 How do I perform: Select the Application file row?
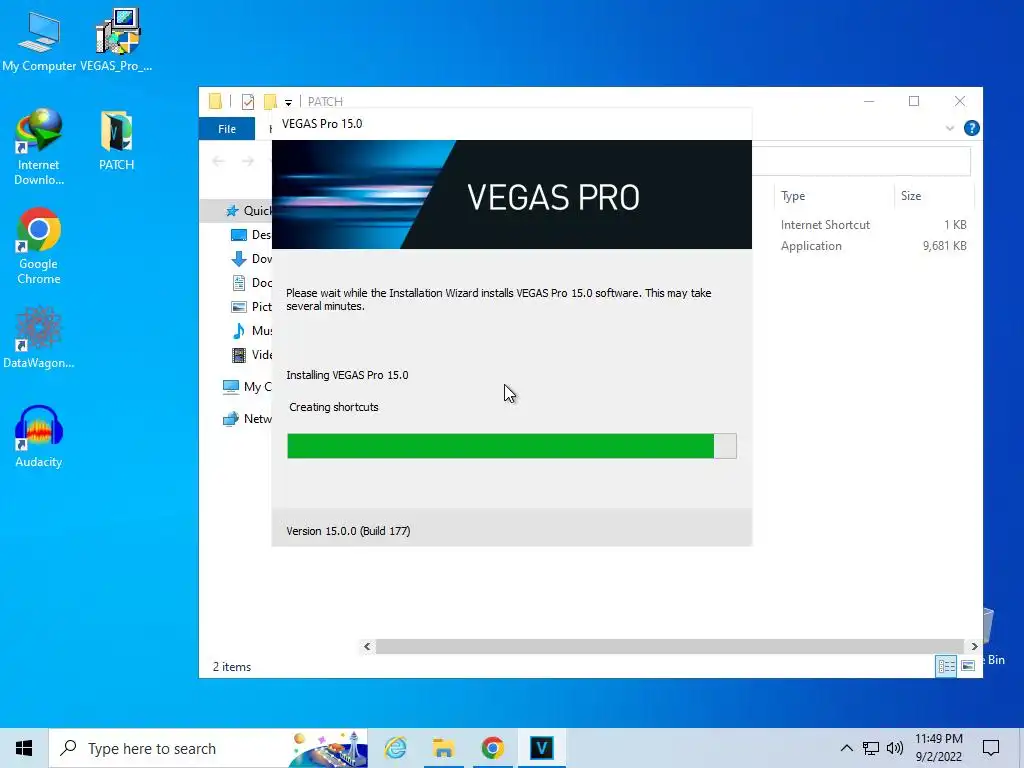pyautogui.click(x=863, y=246)
